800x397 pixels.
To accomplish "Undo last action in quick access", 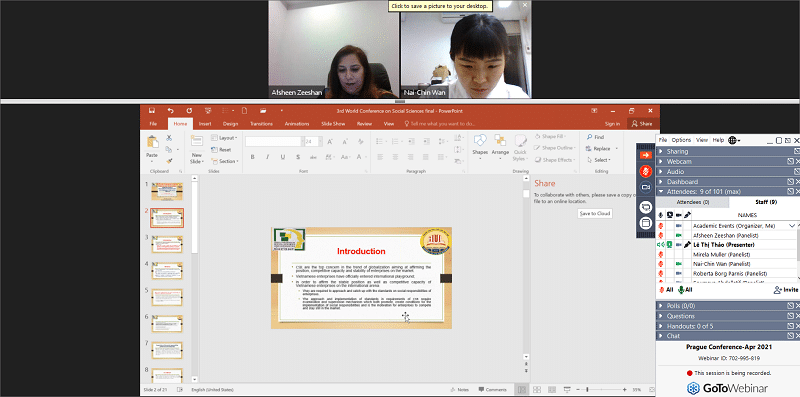I will [170, 110].
